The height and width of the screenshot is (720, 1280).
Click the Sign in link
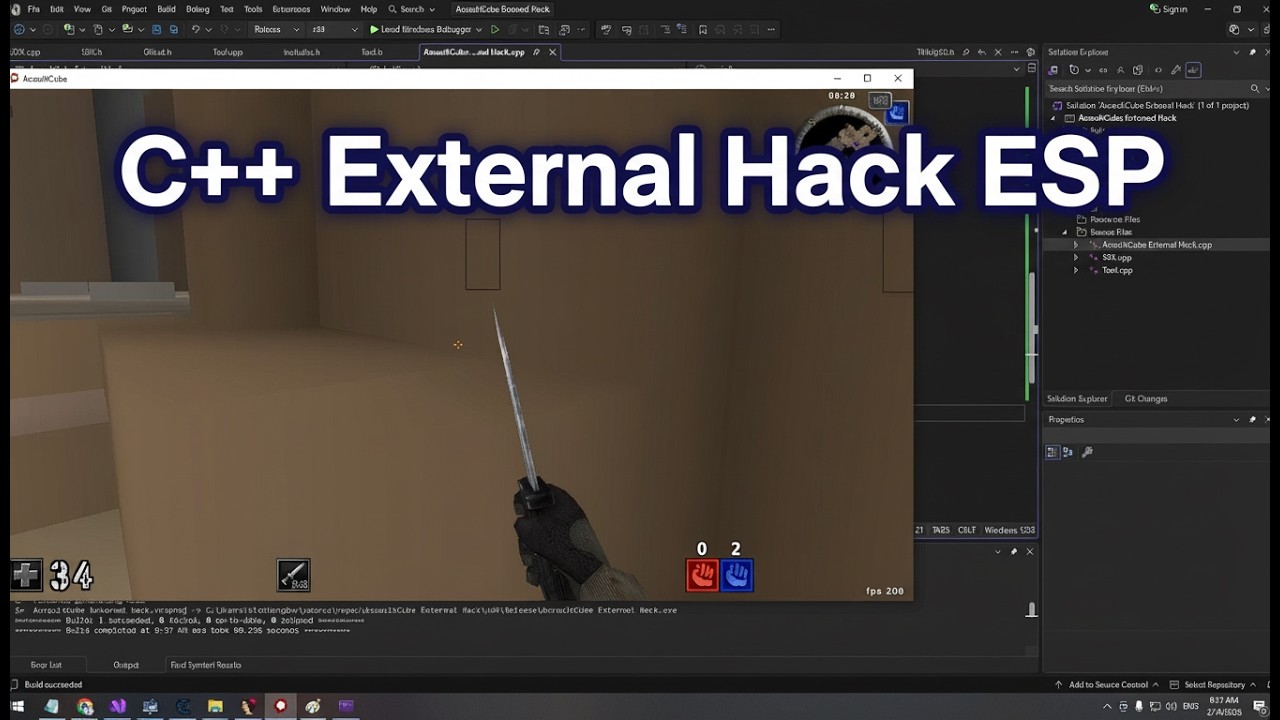point(1169,9)
